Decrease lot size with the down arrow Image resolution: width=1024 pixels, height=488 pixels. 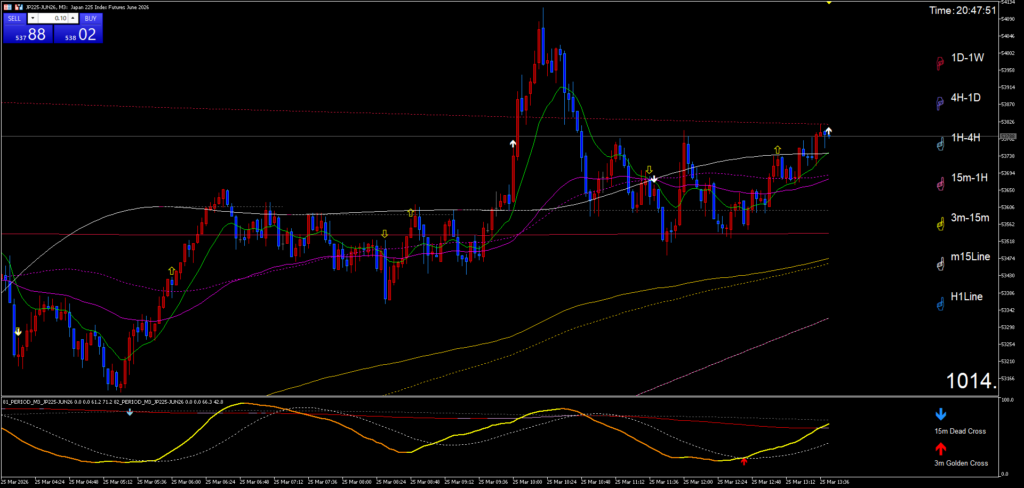point(34,18)
